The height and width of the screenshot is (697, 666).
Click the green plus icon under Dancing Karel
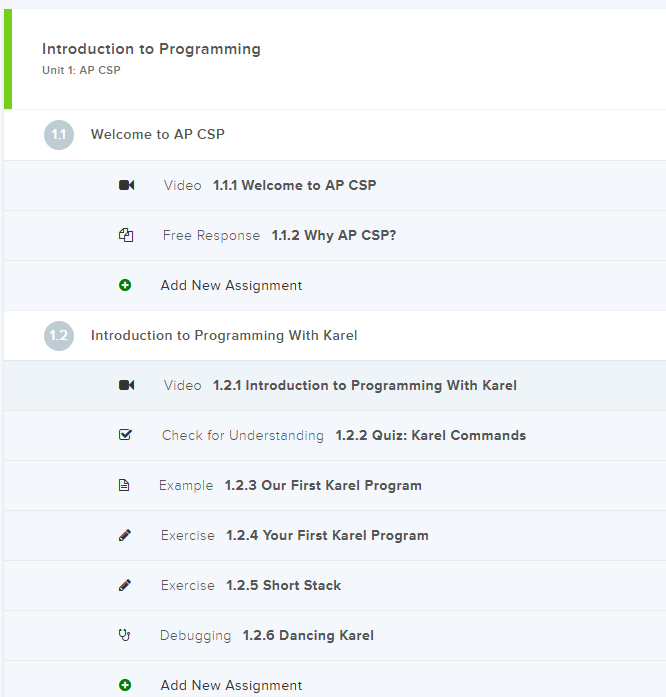(125, 685)
